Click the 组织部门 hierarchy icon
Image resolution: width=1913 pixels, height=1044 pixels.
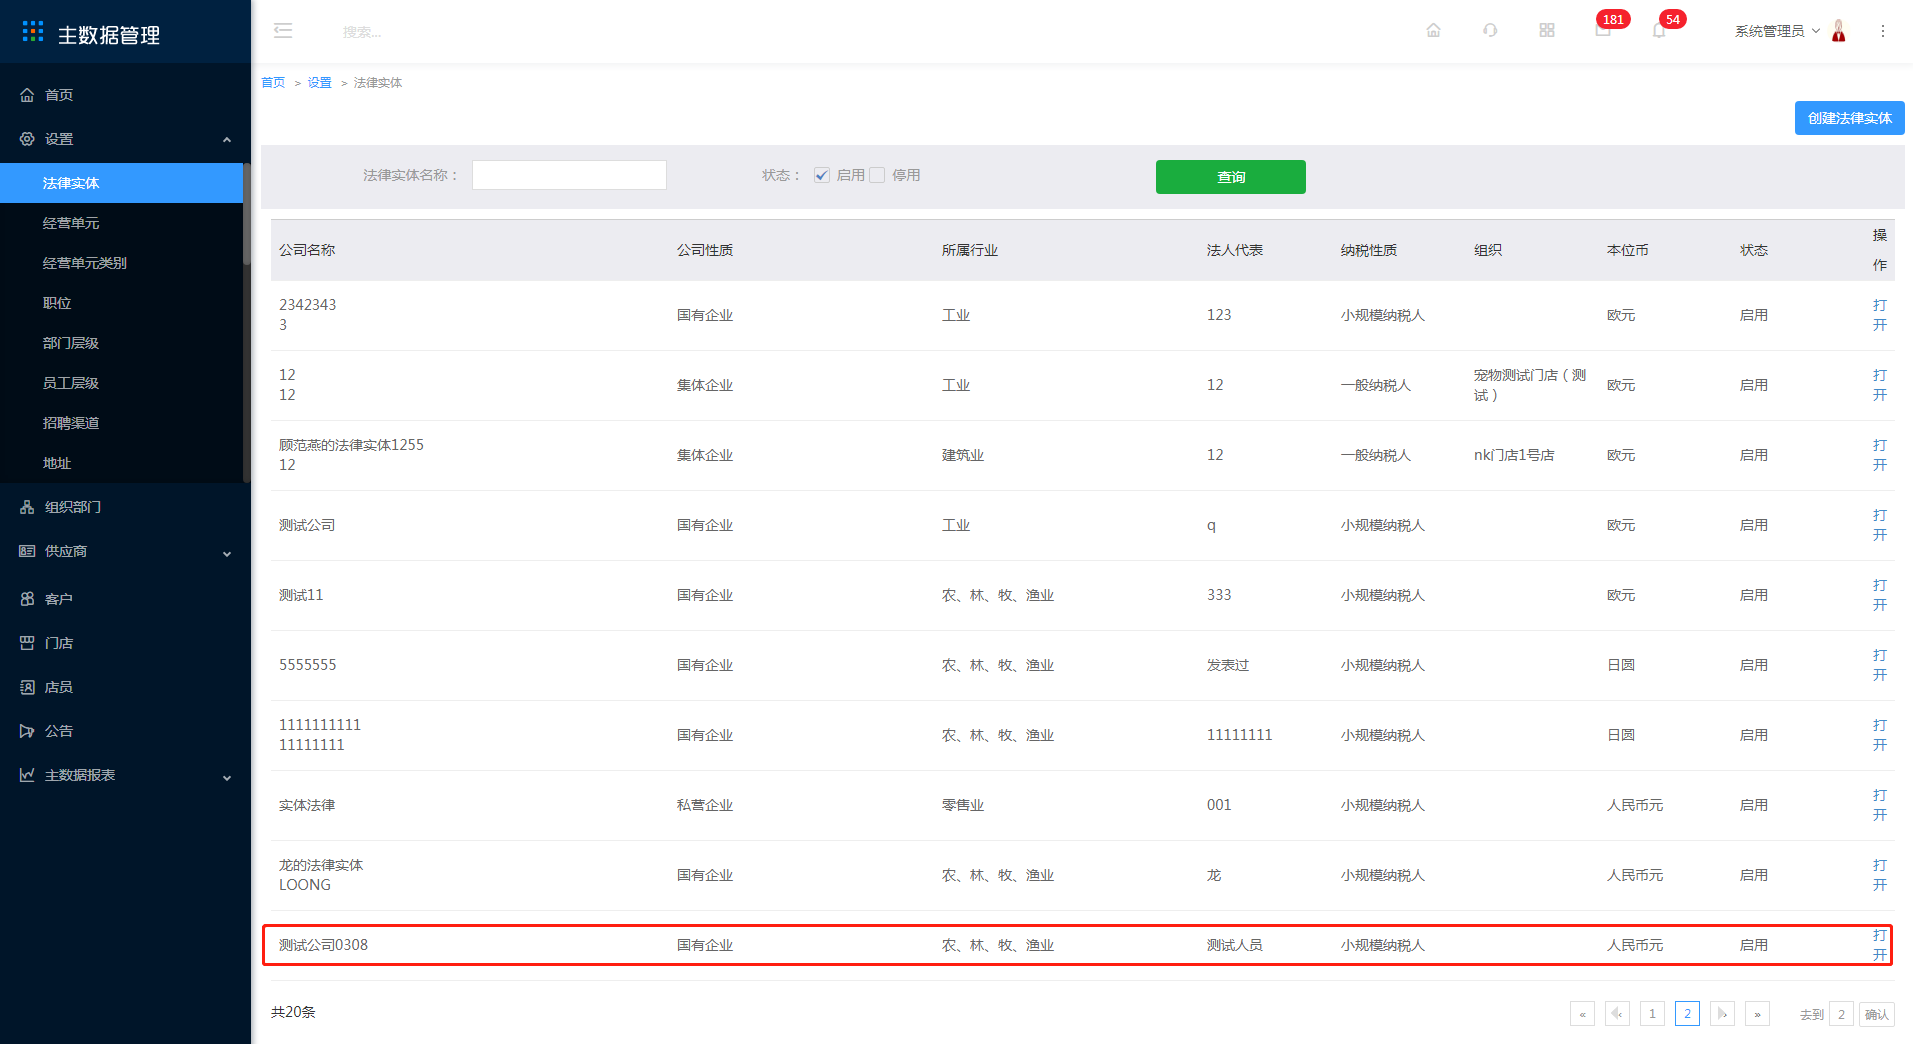point(27,507)
